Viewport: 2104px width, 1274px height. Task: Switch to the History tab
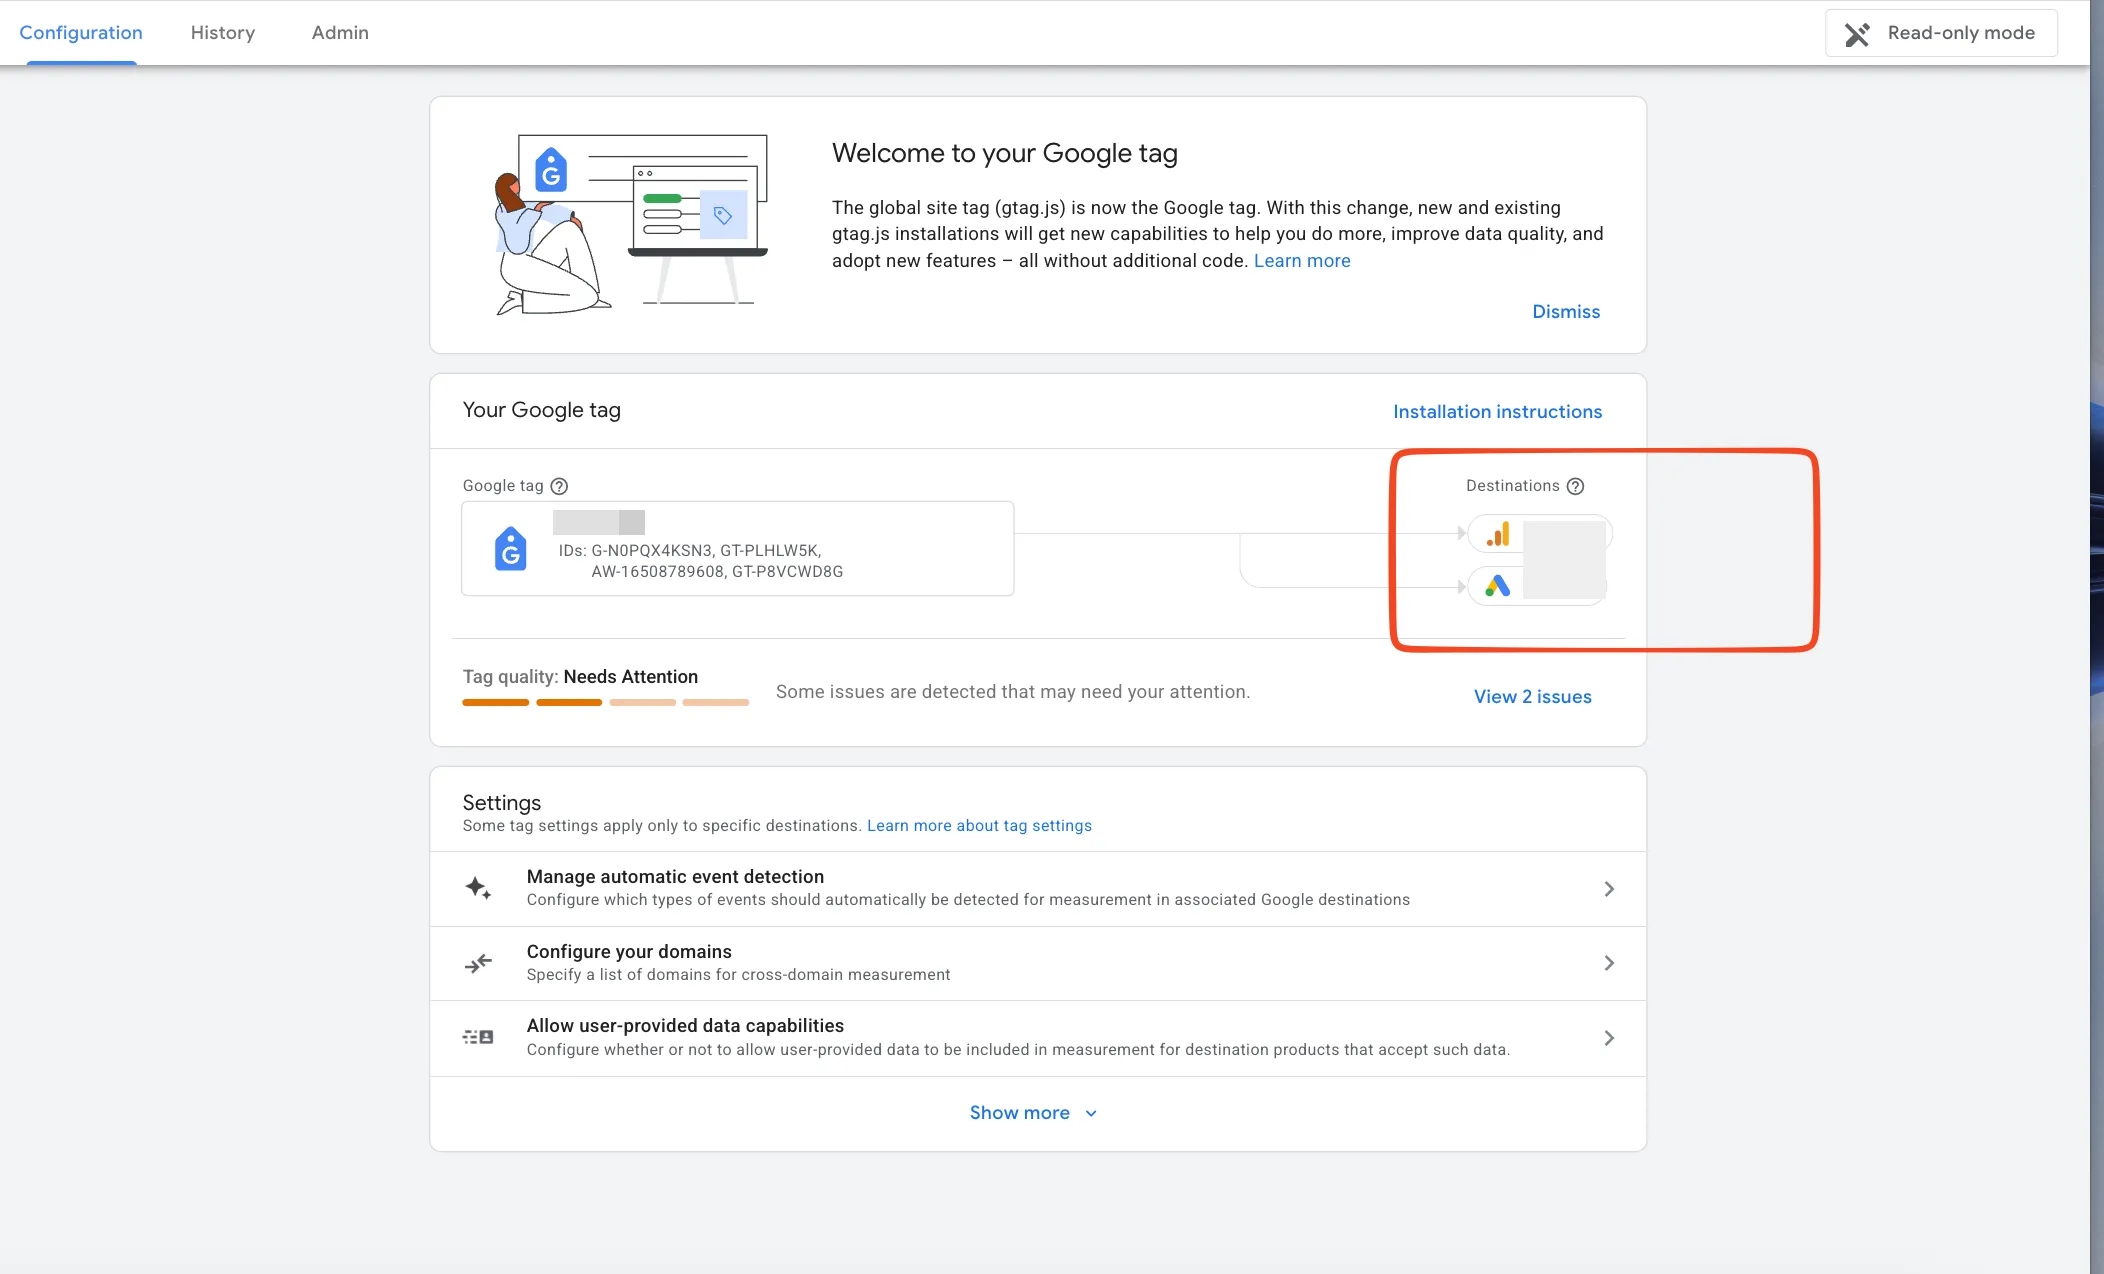coord(223,32)
